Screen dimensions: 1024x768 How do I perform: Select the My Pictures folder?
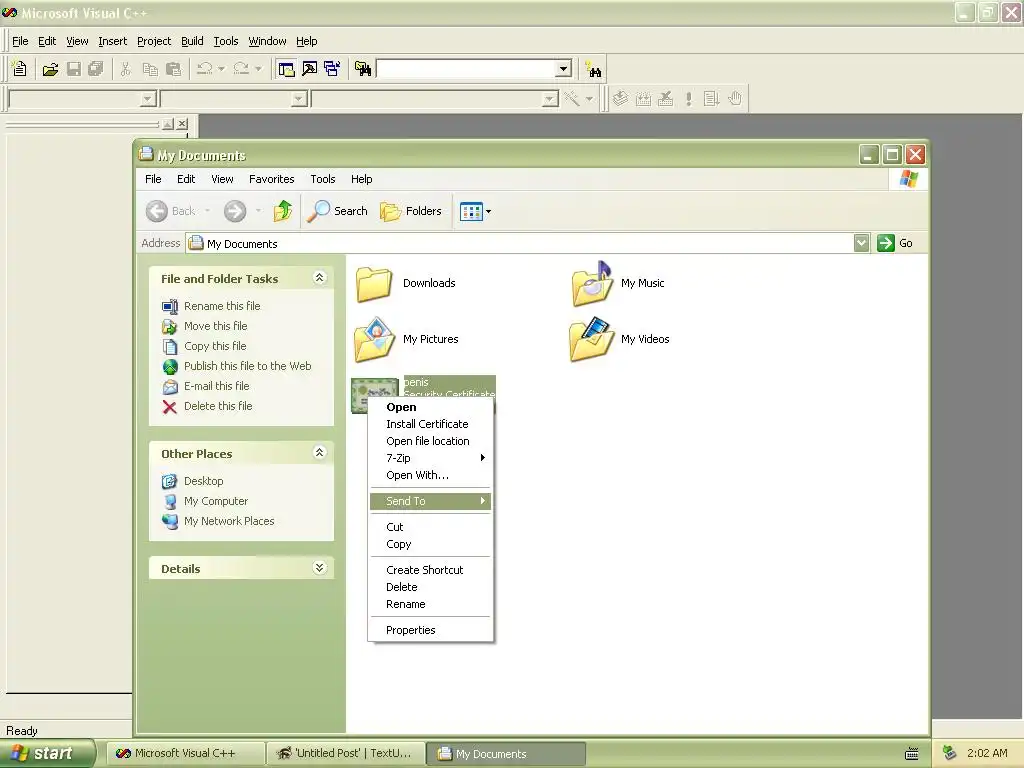click(x=406, y=340)
